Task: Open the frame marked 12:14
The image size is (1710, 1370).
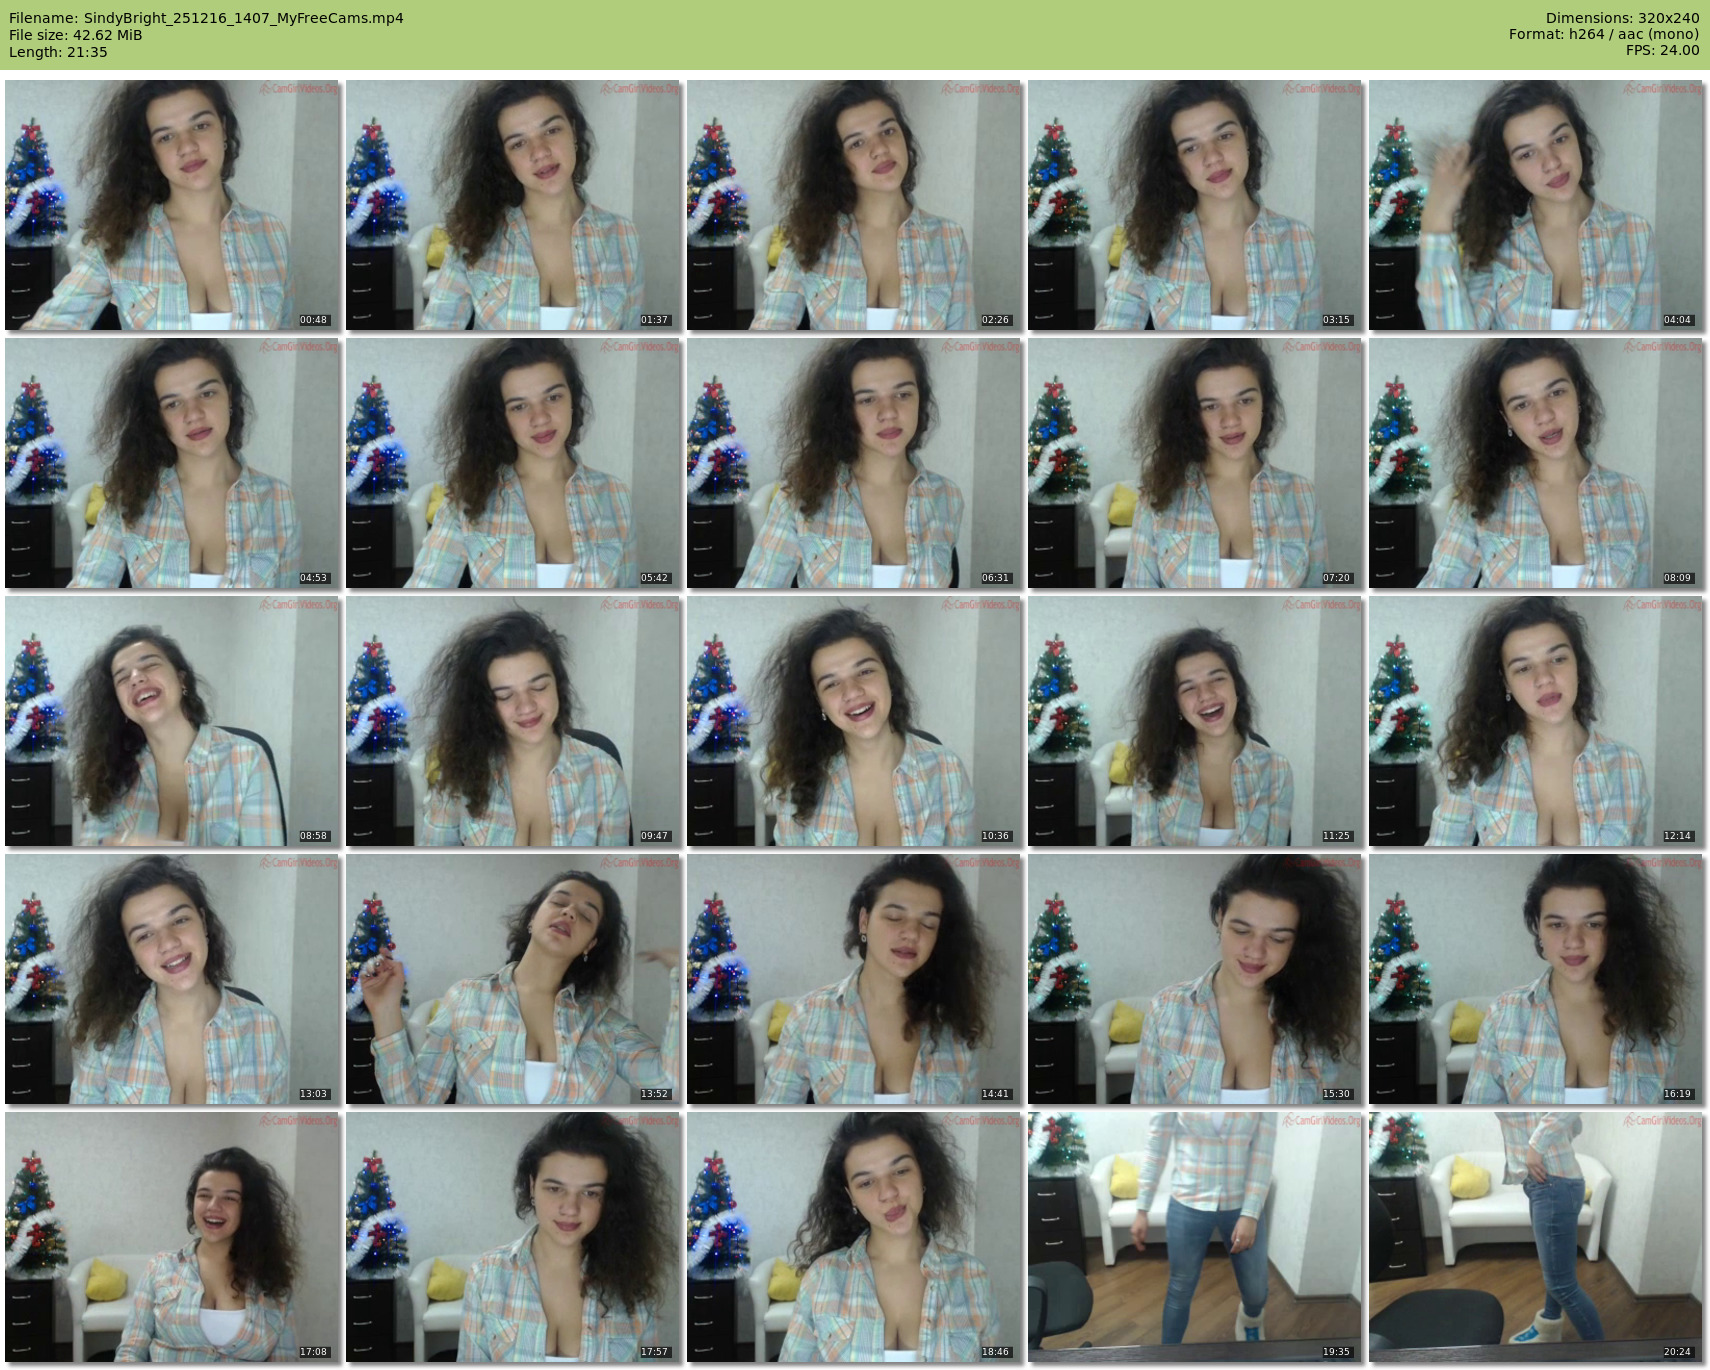Action: [x=1536, y=721]
